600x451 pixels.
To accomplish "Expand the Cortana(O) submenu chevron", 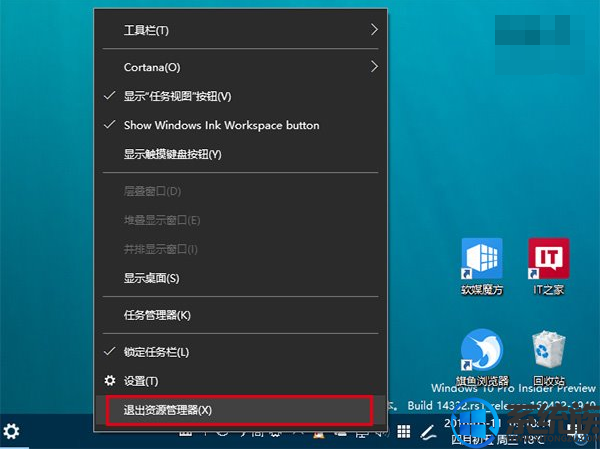I will 374,67.
